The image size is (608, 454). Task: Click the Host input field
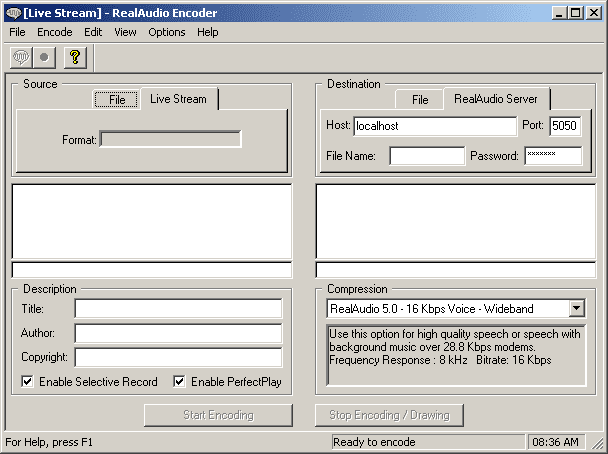pos(434,126)
